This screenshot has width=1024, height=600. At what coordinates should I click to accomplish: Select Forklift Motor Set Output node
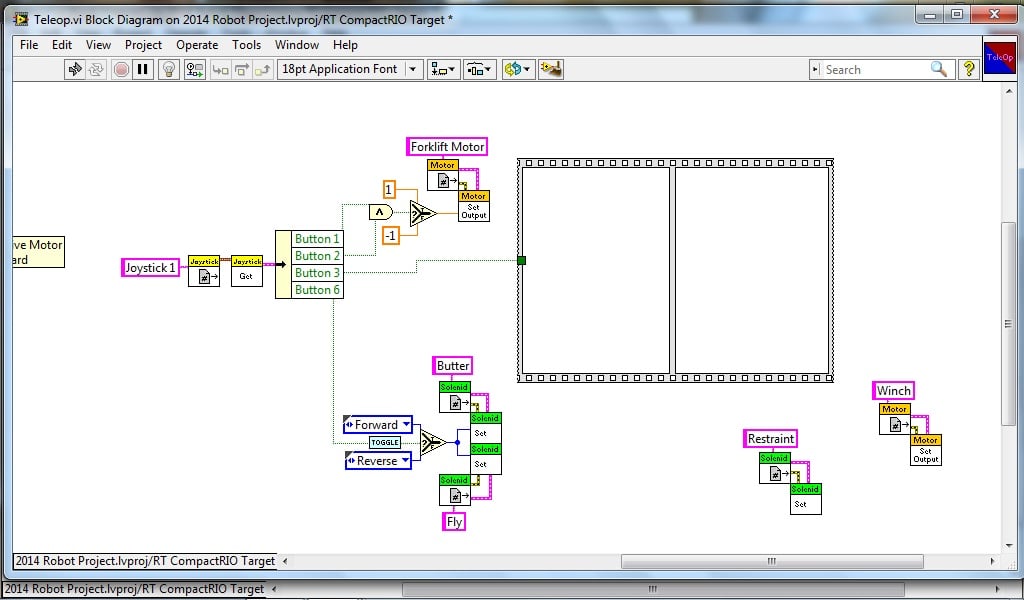point(473,206)
